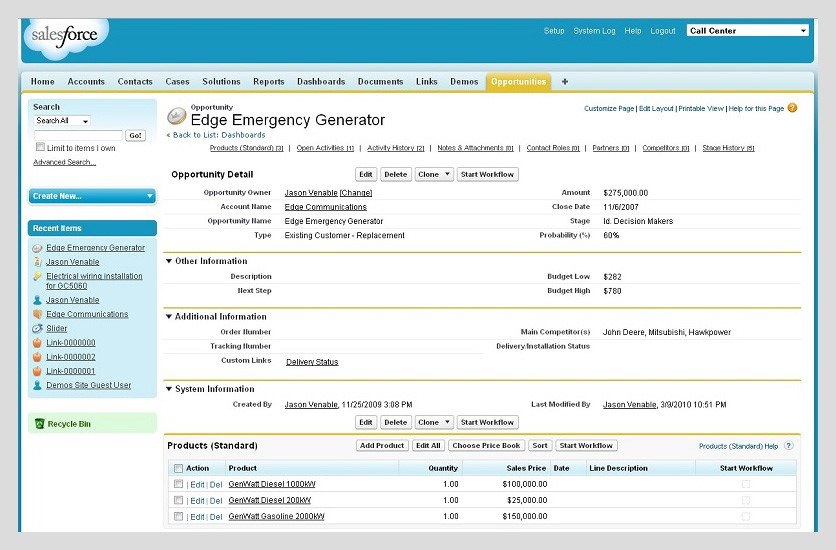
Task: Click the Recycle Bin icon
Action: click(40, 424)
